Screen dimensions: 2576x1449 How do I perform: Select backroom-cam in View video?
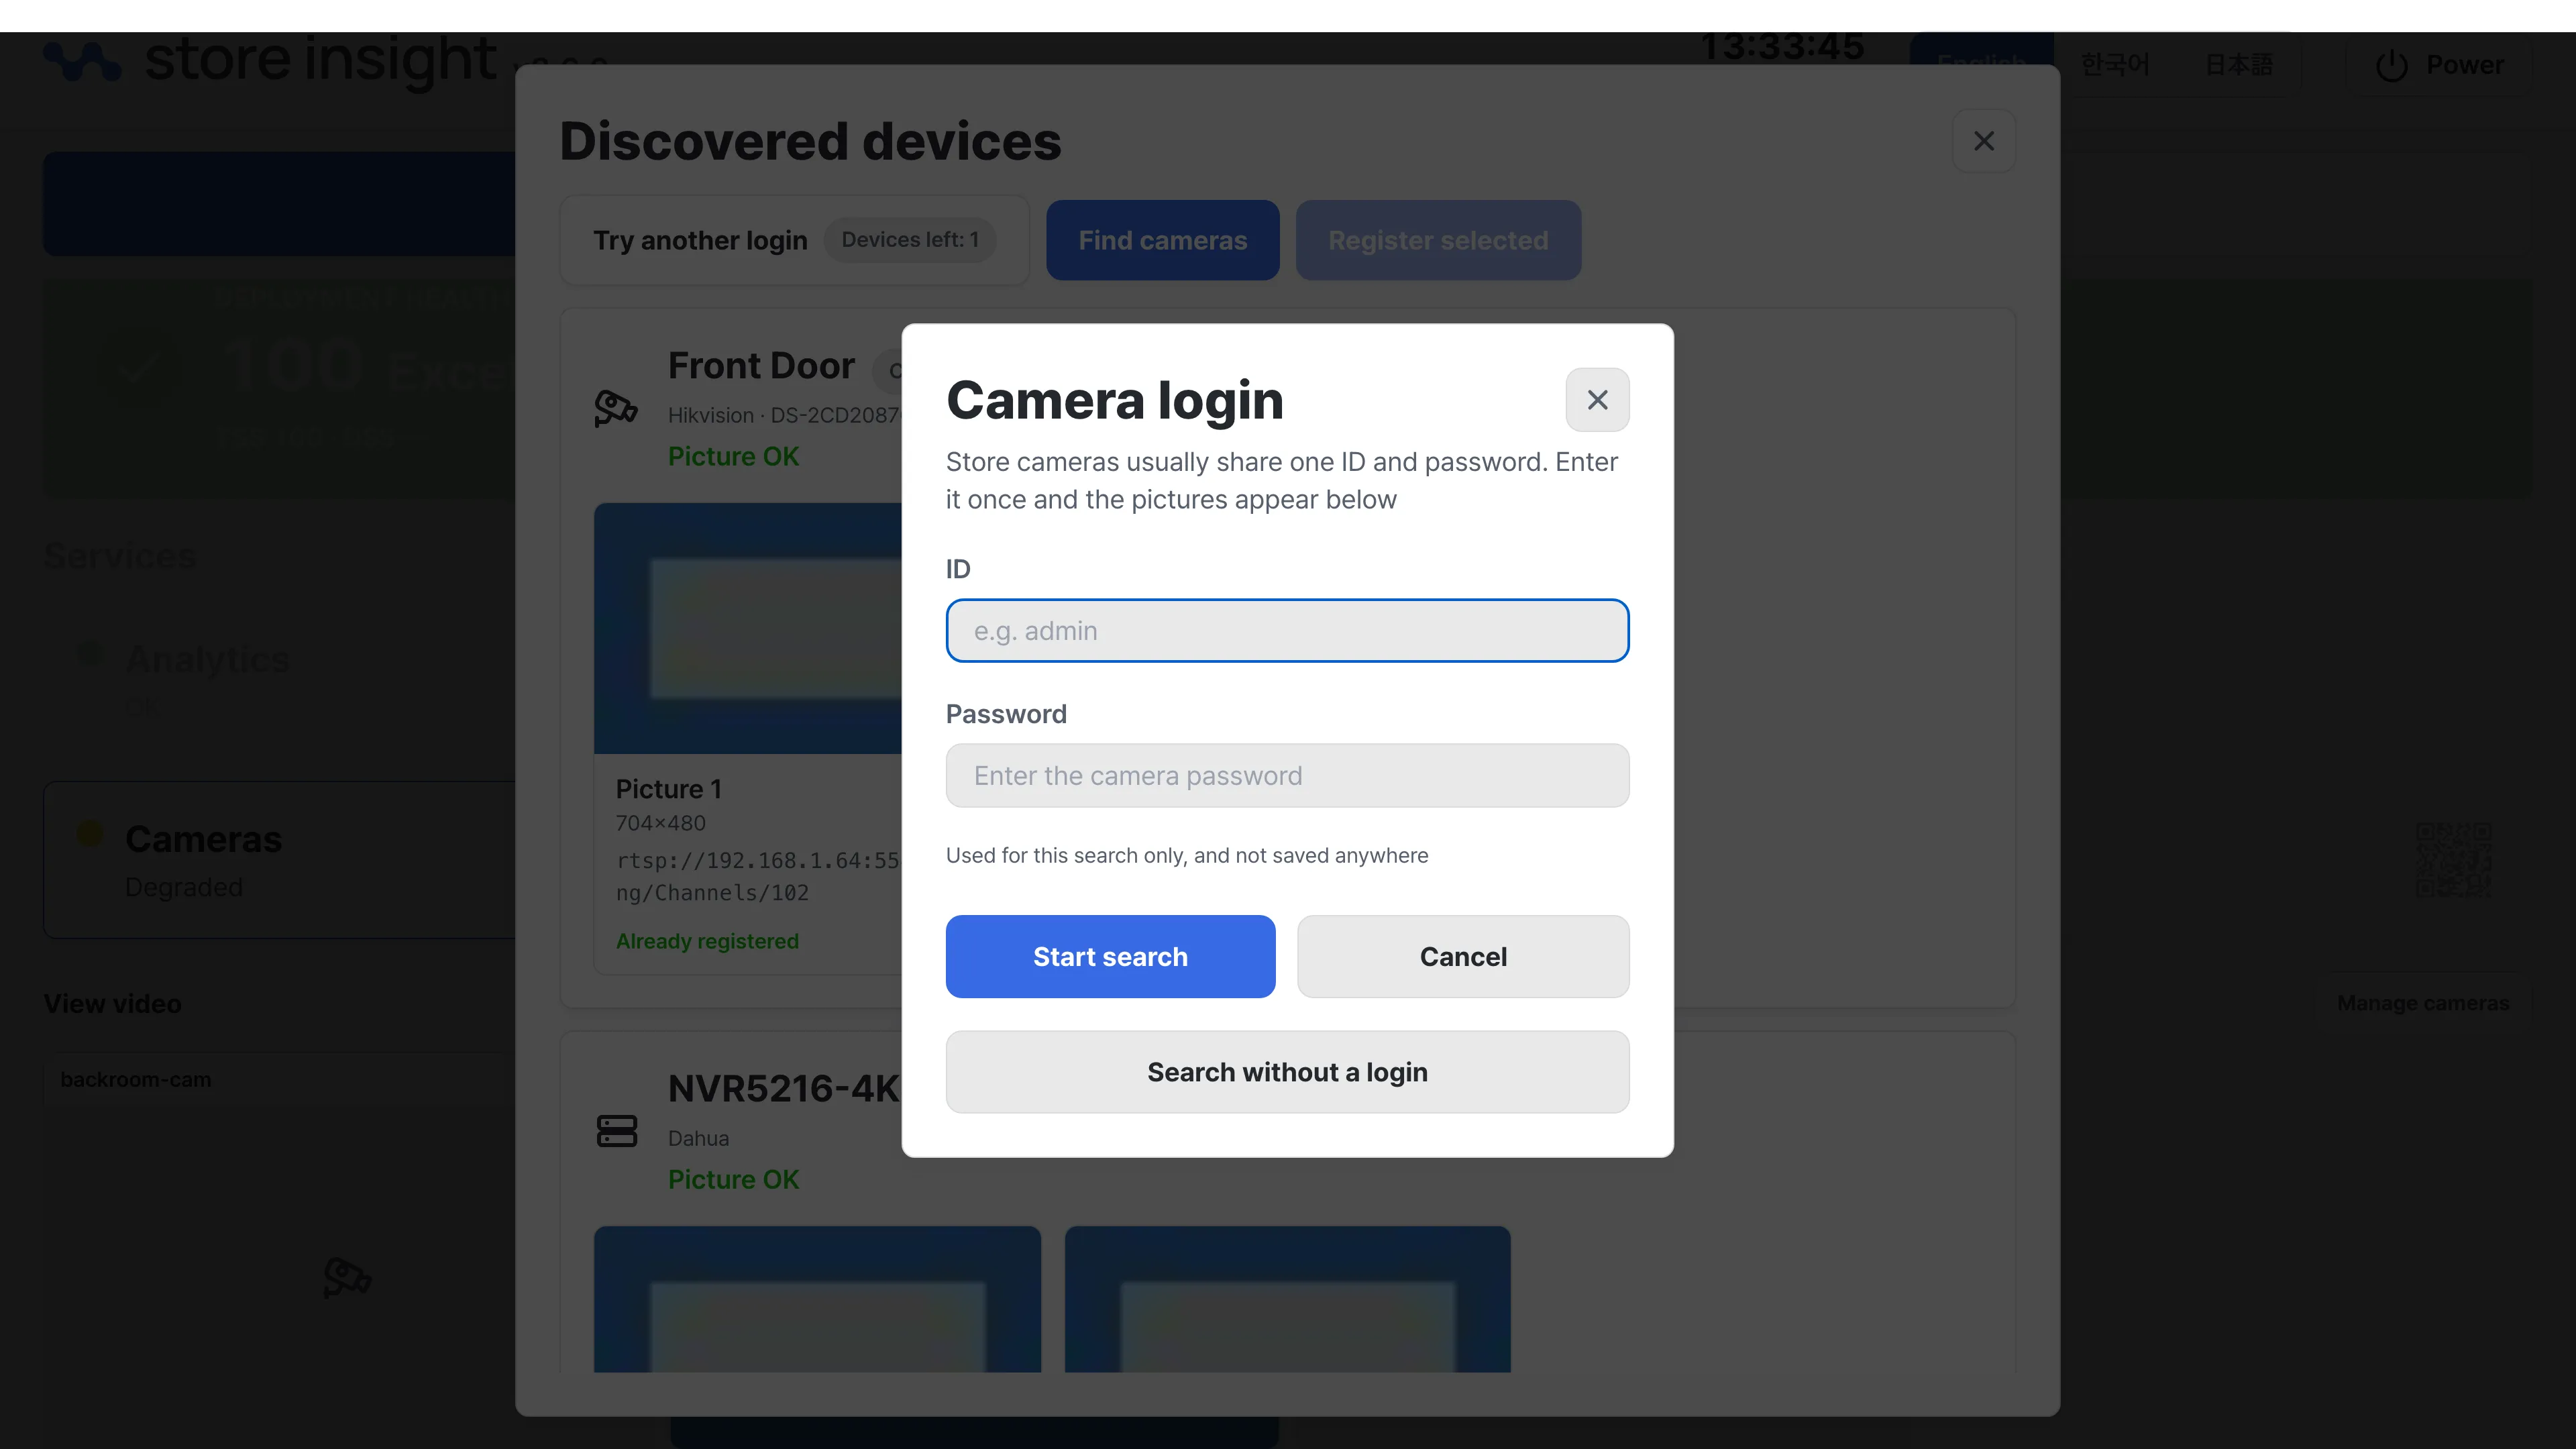click(x=136, y=1080)
